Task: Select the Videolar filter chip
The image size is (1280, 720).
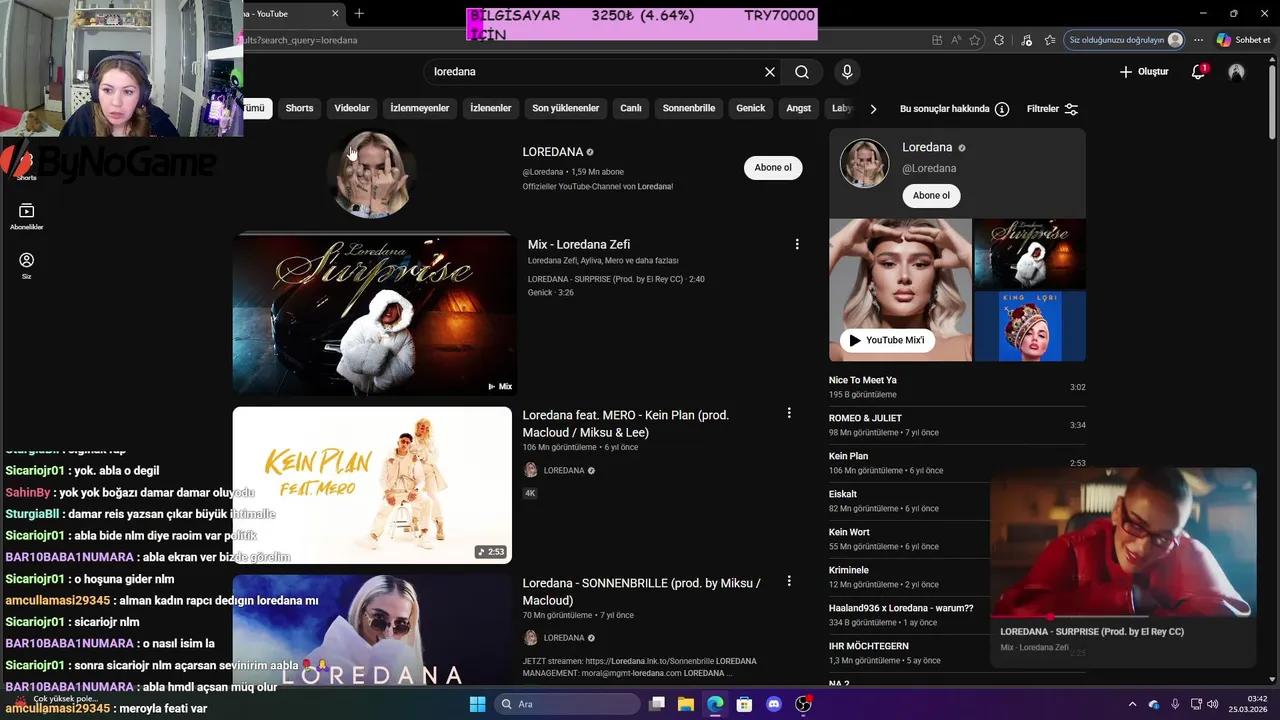Action: tap(352, 108)
